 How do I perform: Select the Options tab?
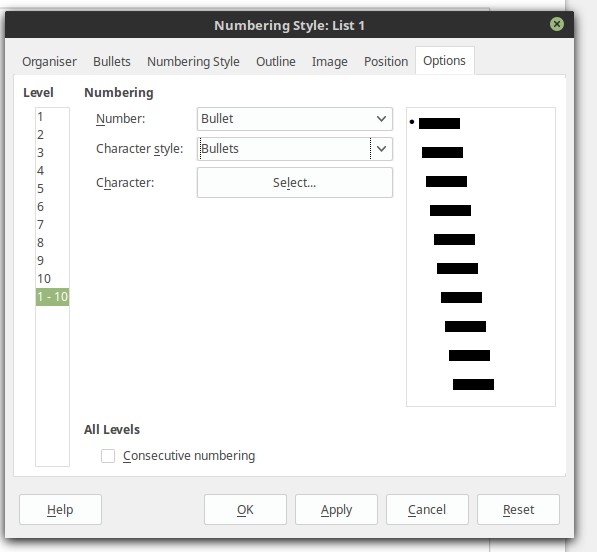pos(444,61)
